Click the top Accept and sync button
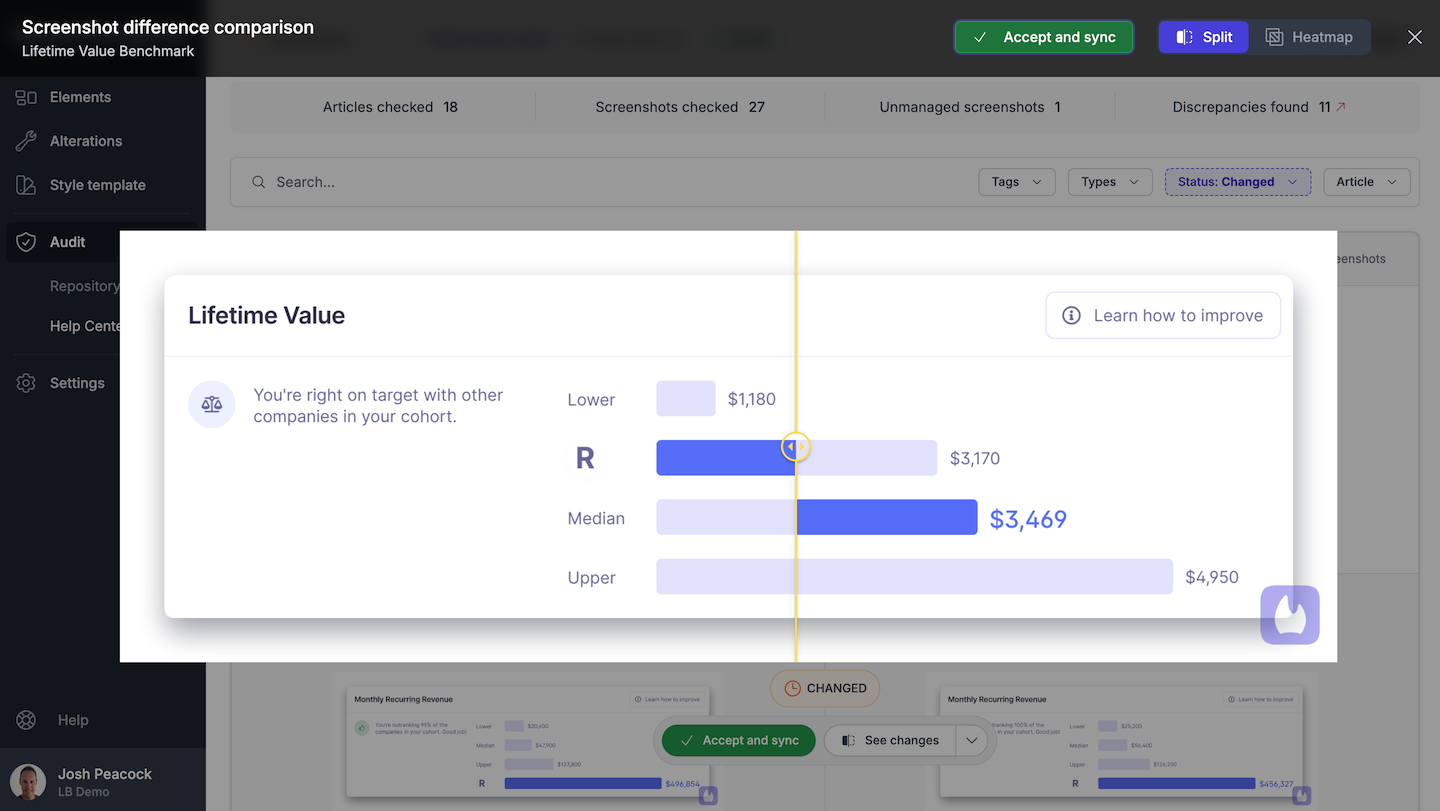Screen dimensions: 1440x811 coord(1043,37)
